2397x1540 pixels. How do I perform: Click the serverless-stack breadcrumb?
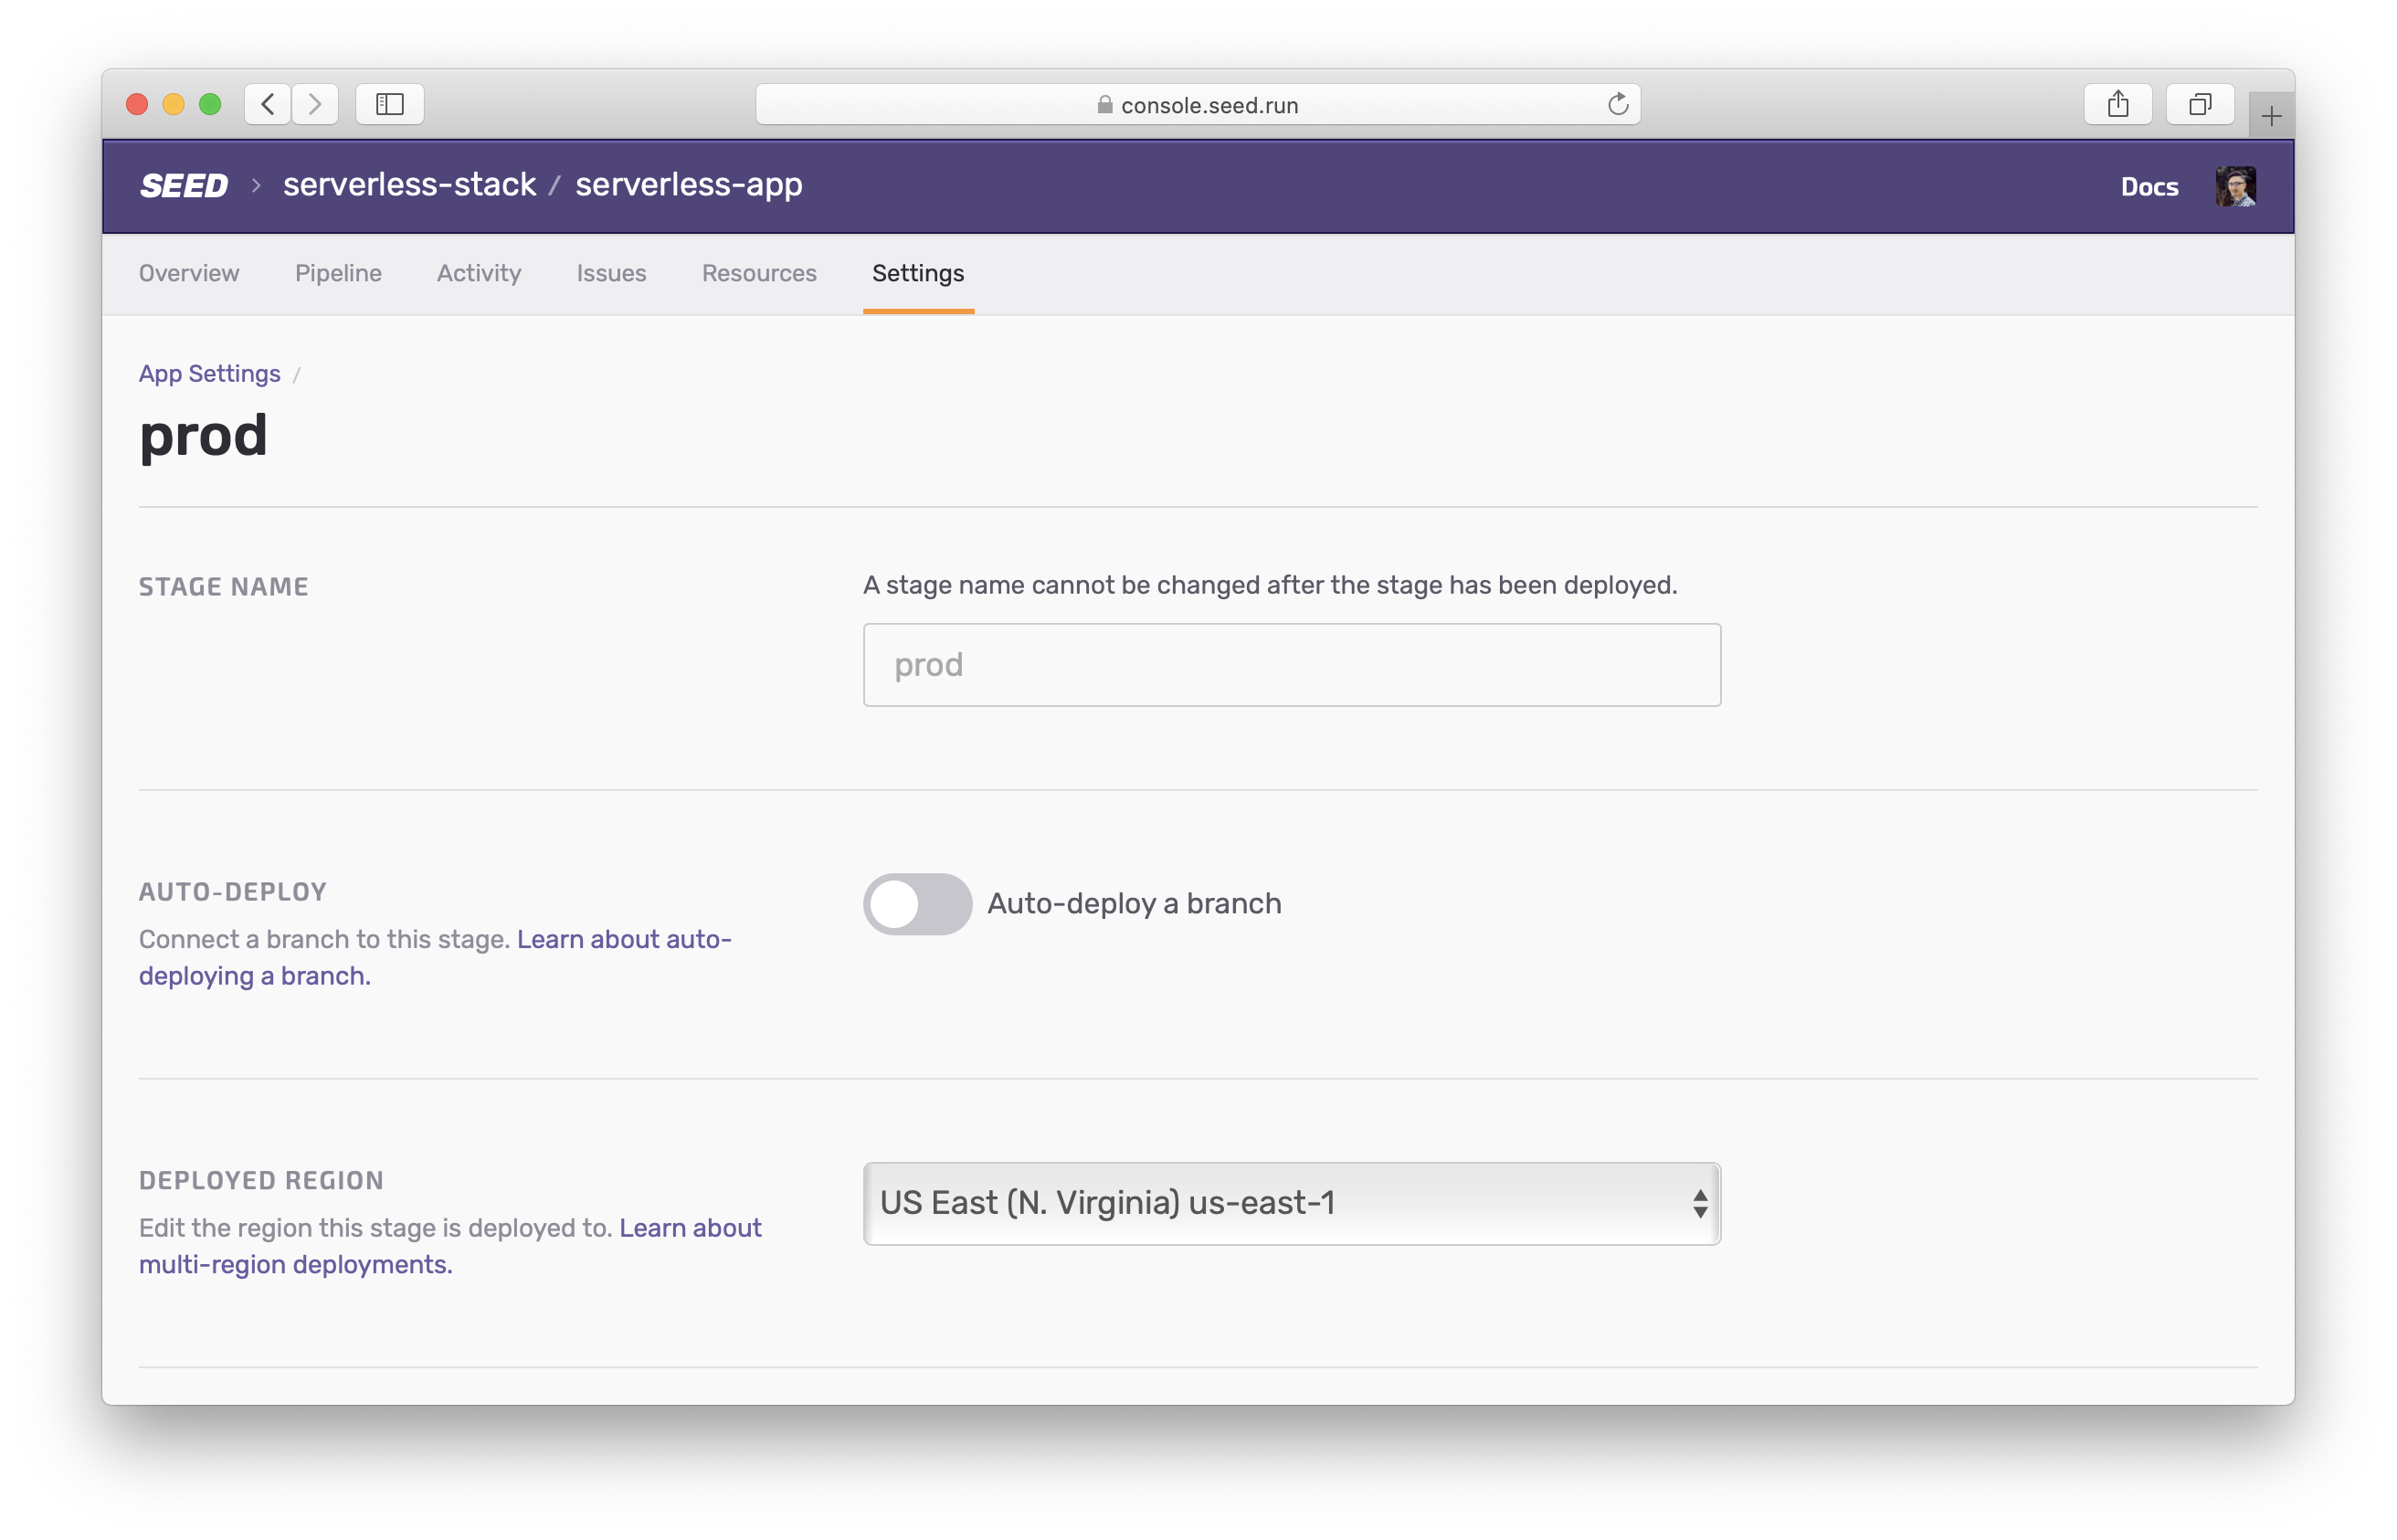[x=409, y=185]
